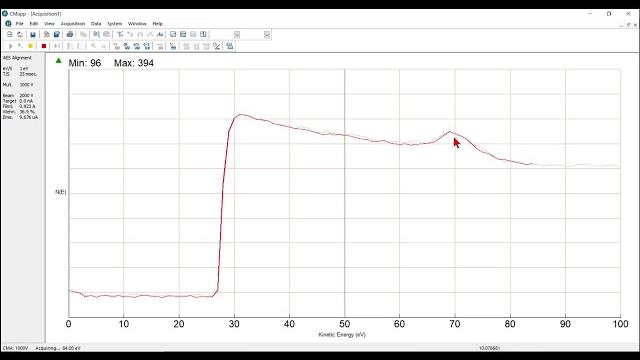This screenshot has width=640, height=360.
Task: Click the Beam 2000 V value
Action: [27, 96]
